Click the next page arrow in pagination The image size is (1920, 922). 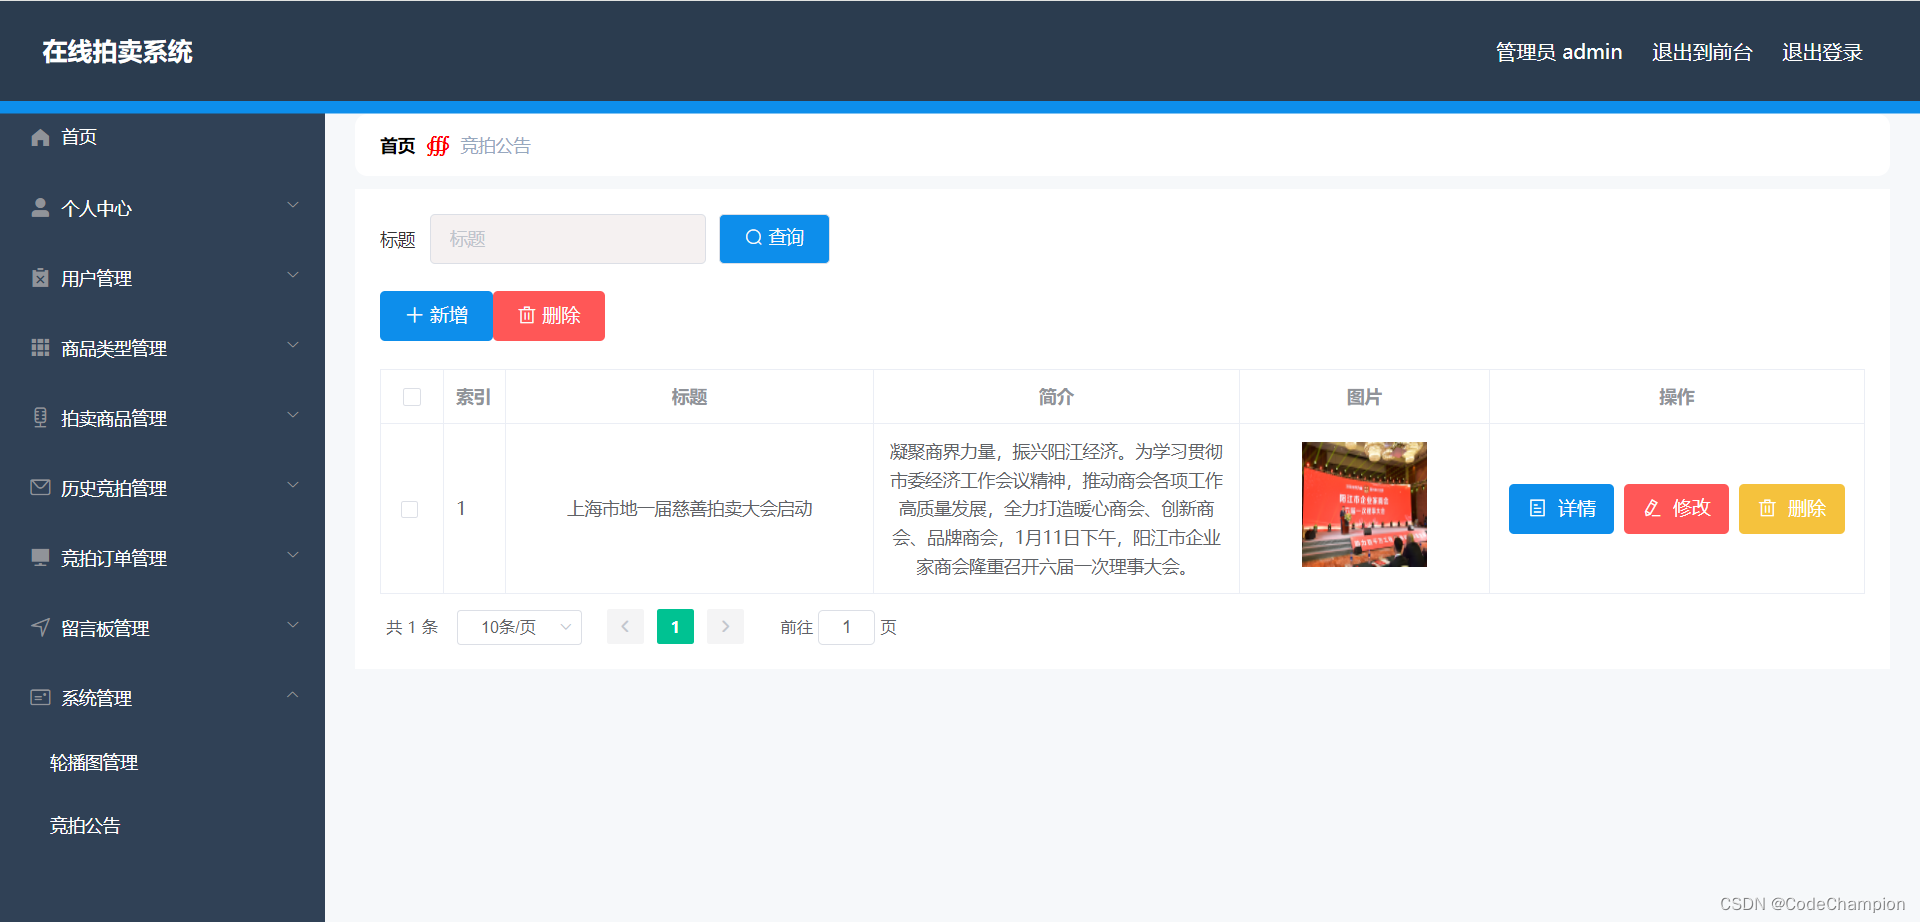(725, 626)
